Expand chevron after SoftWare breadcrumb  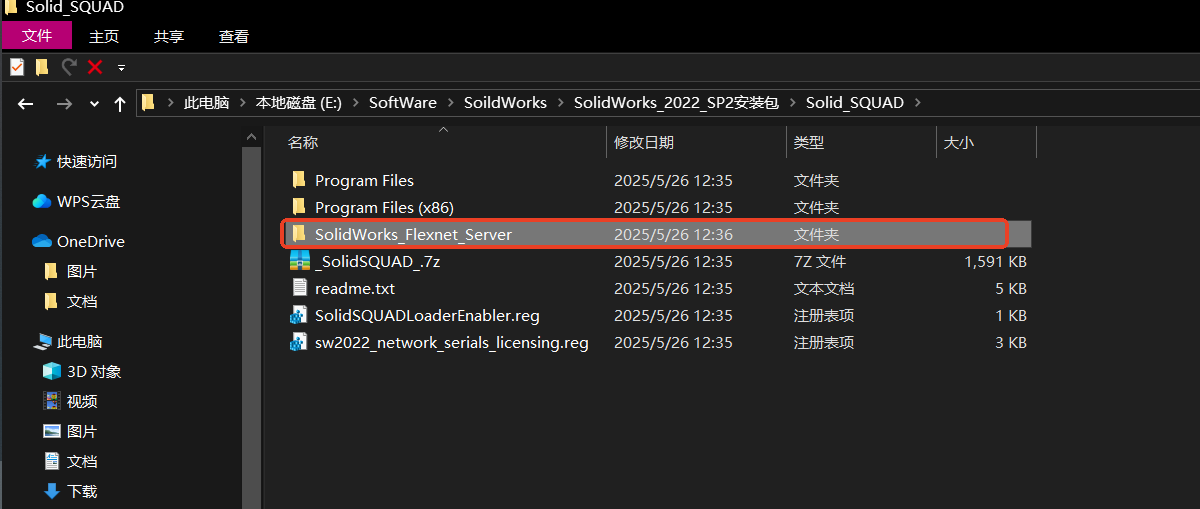pyautogui.click(x=450, y=102)
